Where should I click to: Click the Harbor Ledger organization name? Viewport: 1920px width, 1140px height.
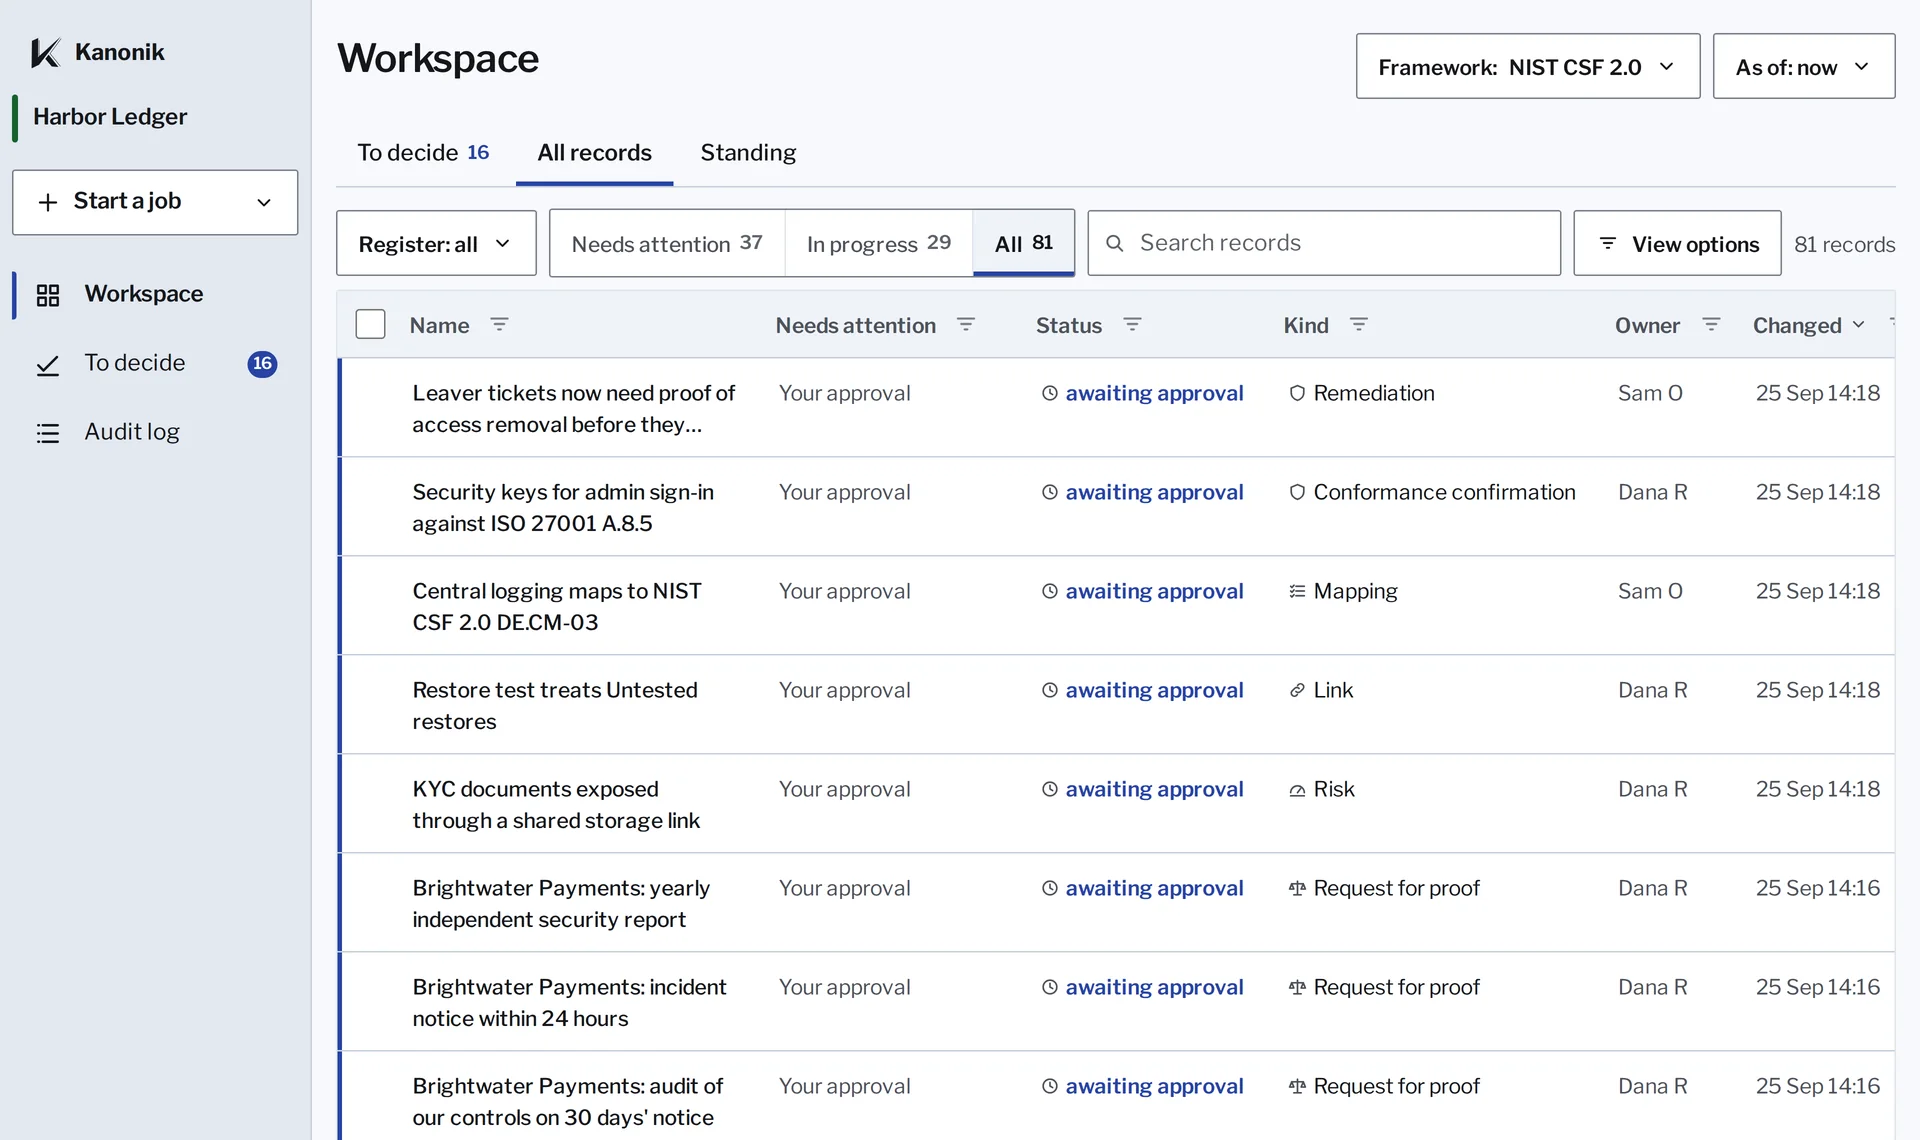pos(110,116)
